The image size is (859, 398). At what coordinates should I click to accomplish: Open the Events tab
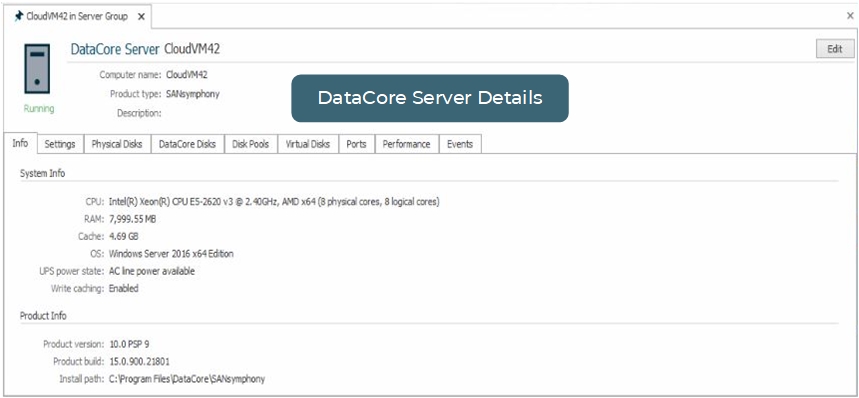pyautogui.click(x=460, y=144)
